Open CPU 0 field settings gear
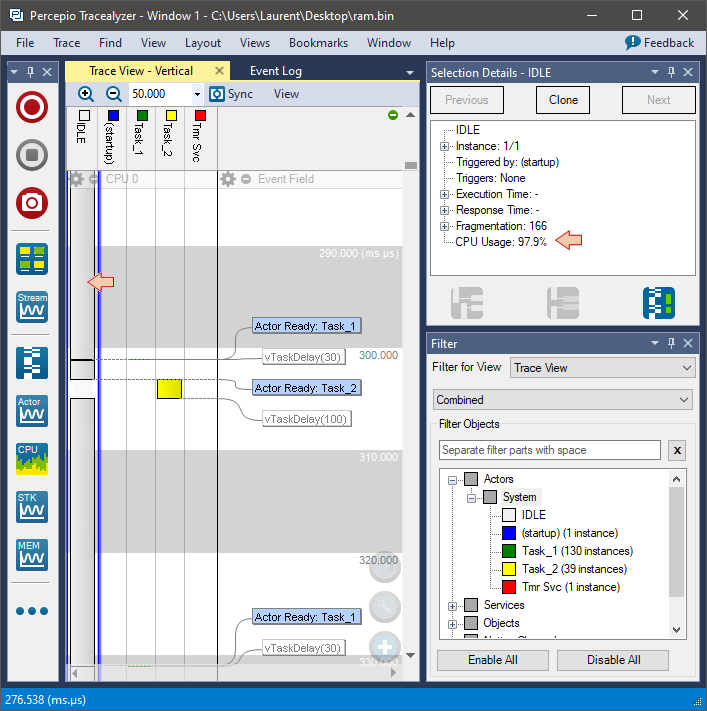Viewport: 707px width, 711px height. [77, 179]
